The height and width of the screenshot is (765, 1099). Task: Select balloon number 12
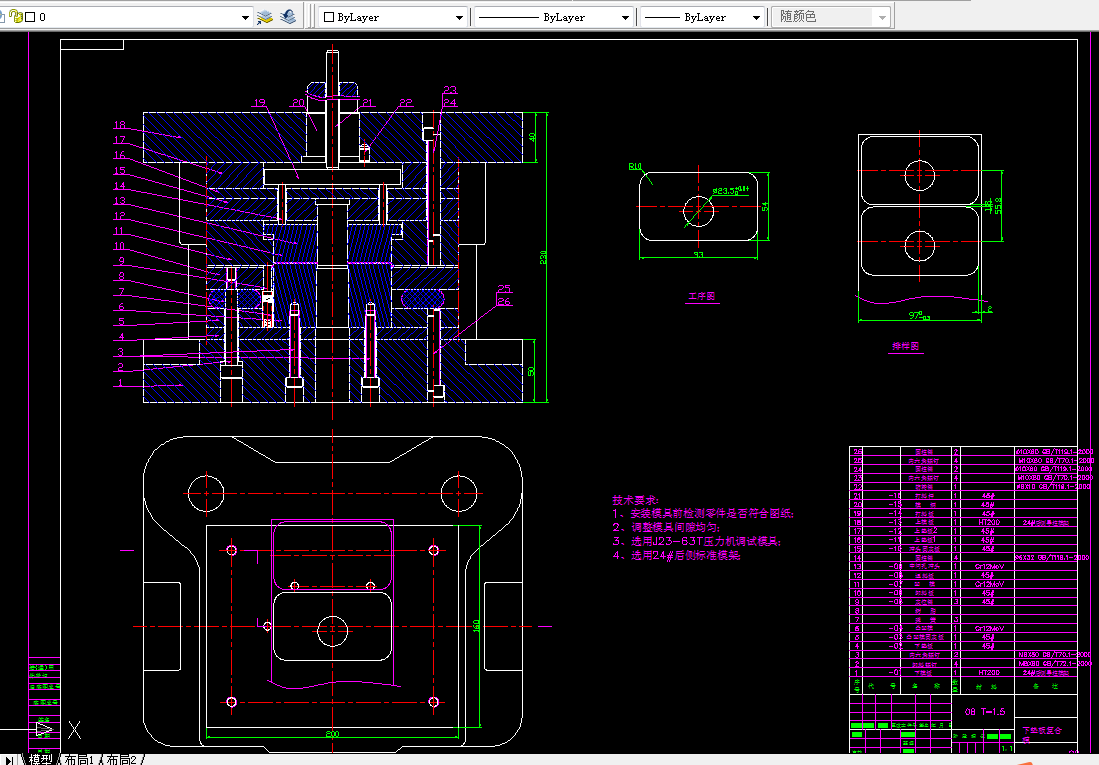(120, 216)
